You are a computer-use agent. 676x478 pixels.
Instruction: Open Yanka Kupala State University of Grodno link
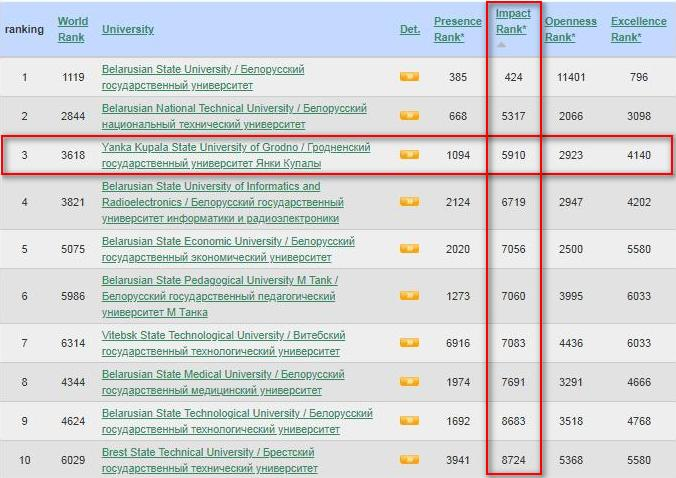point(236,155)
